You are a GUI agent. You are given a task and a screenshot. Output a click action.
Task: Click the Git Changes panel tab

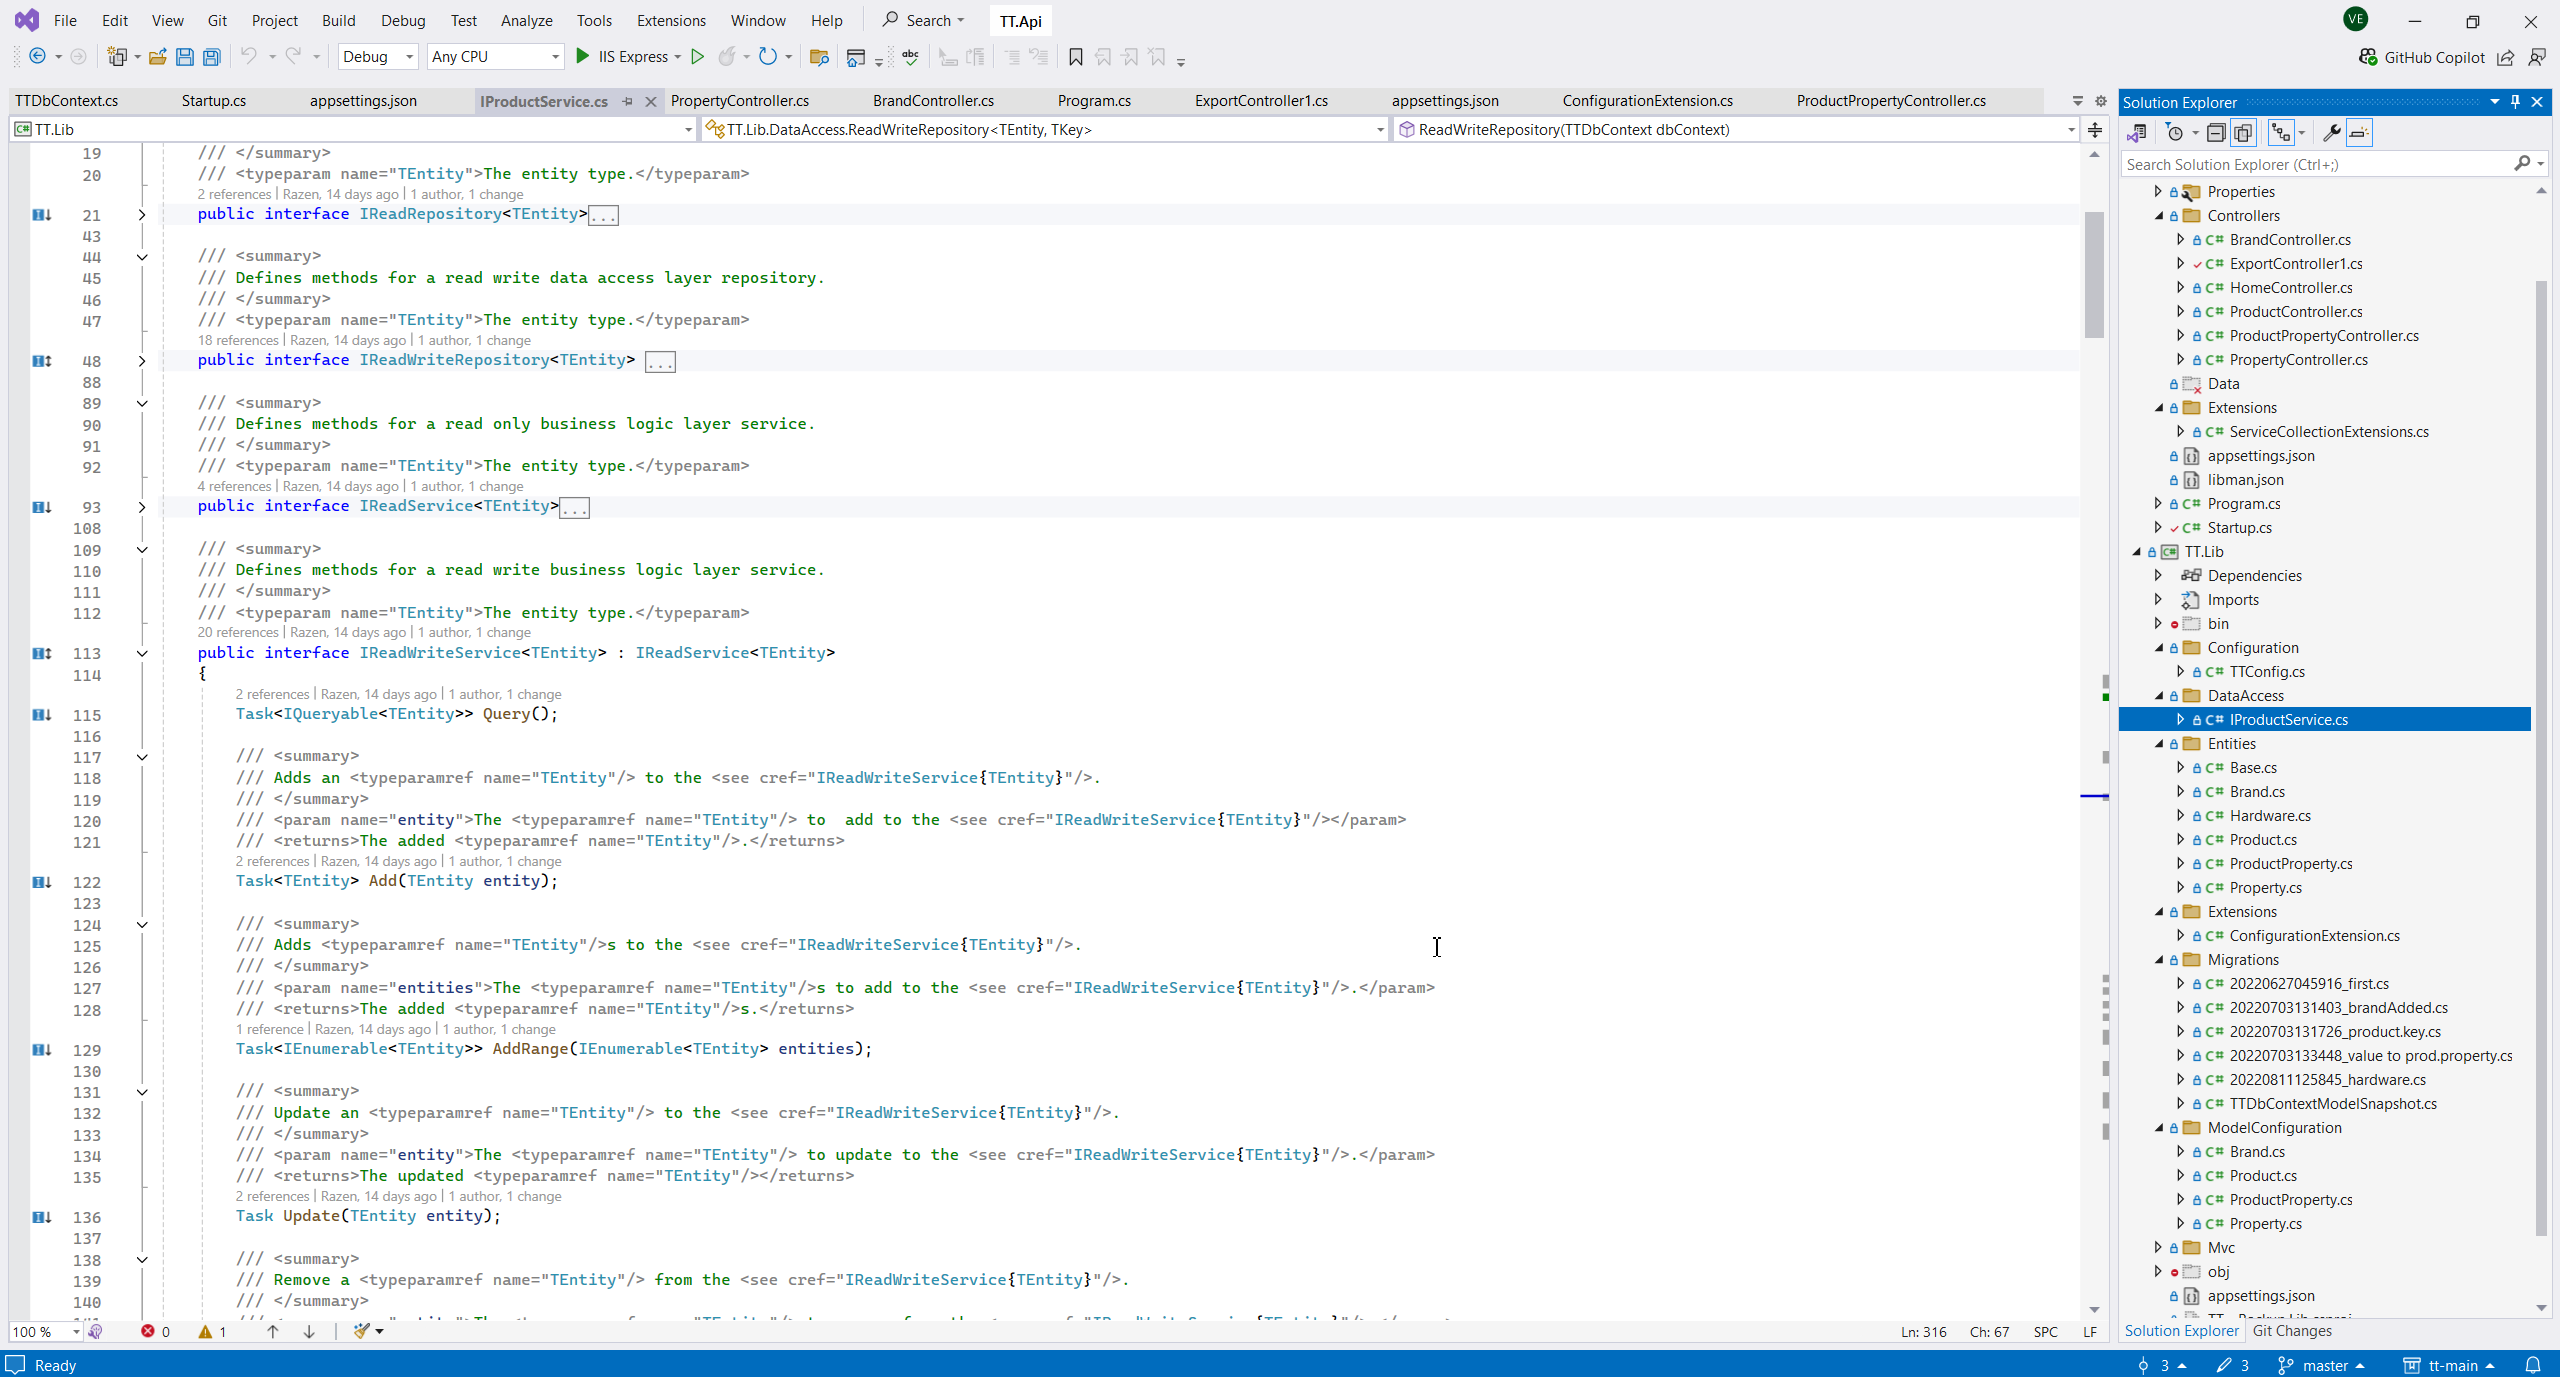click(x=2292, y=1331)
